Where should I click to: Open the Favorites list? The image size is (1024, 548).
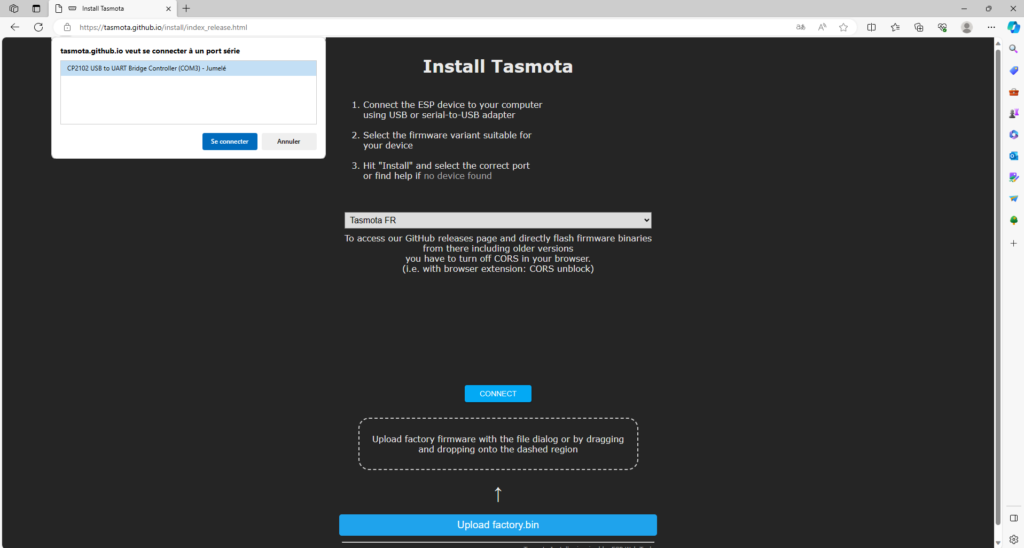(895, 27)
